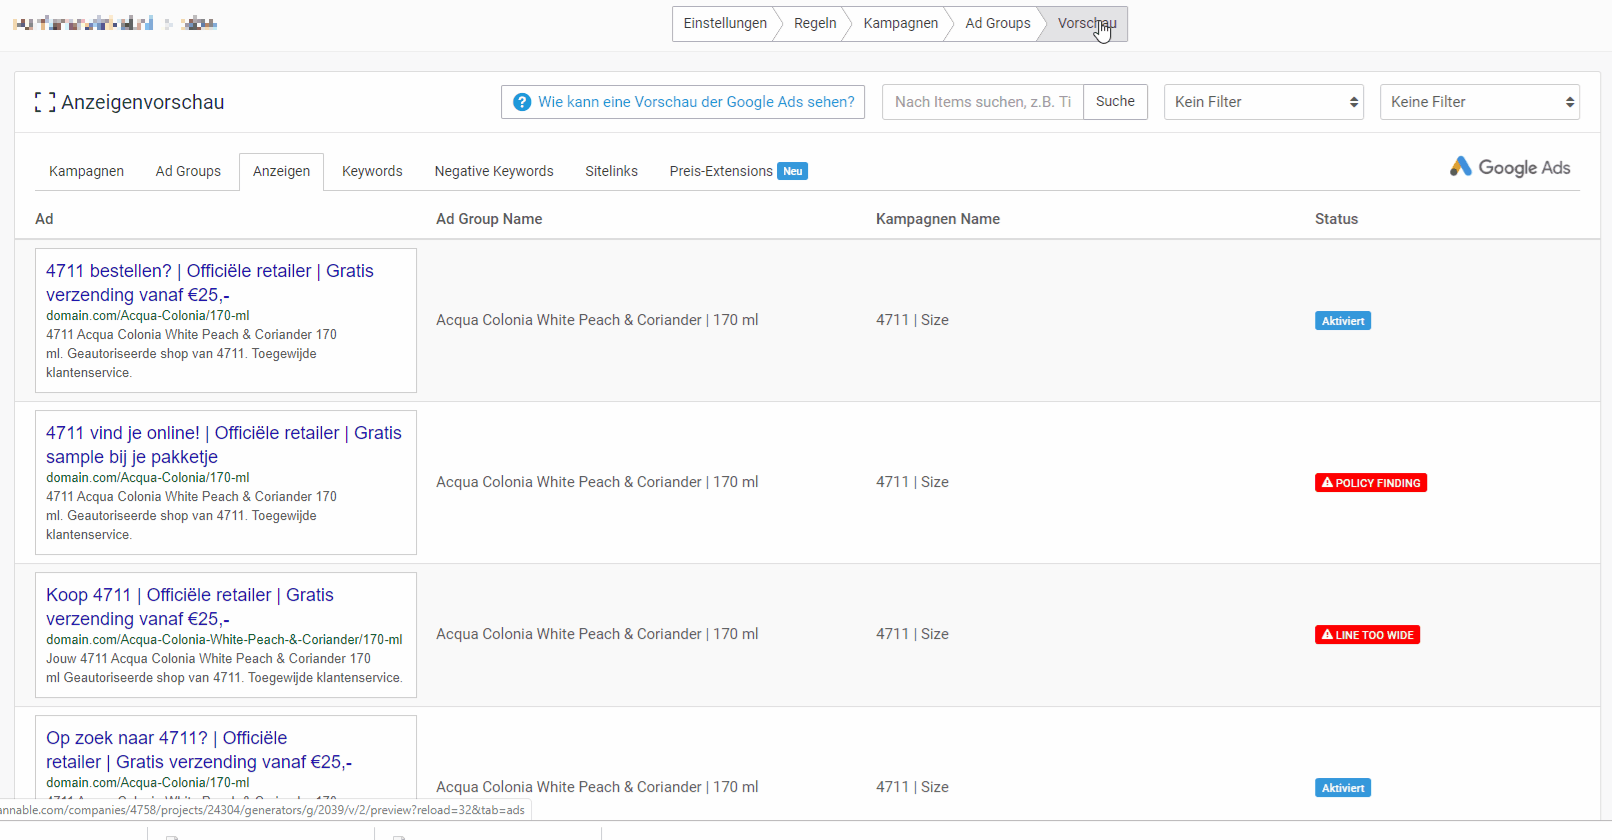Click ad headline 'Koop 4711'

190,607
